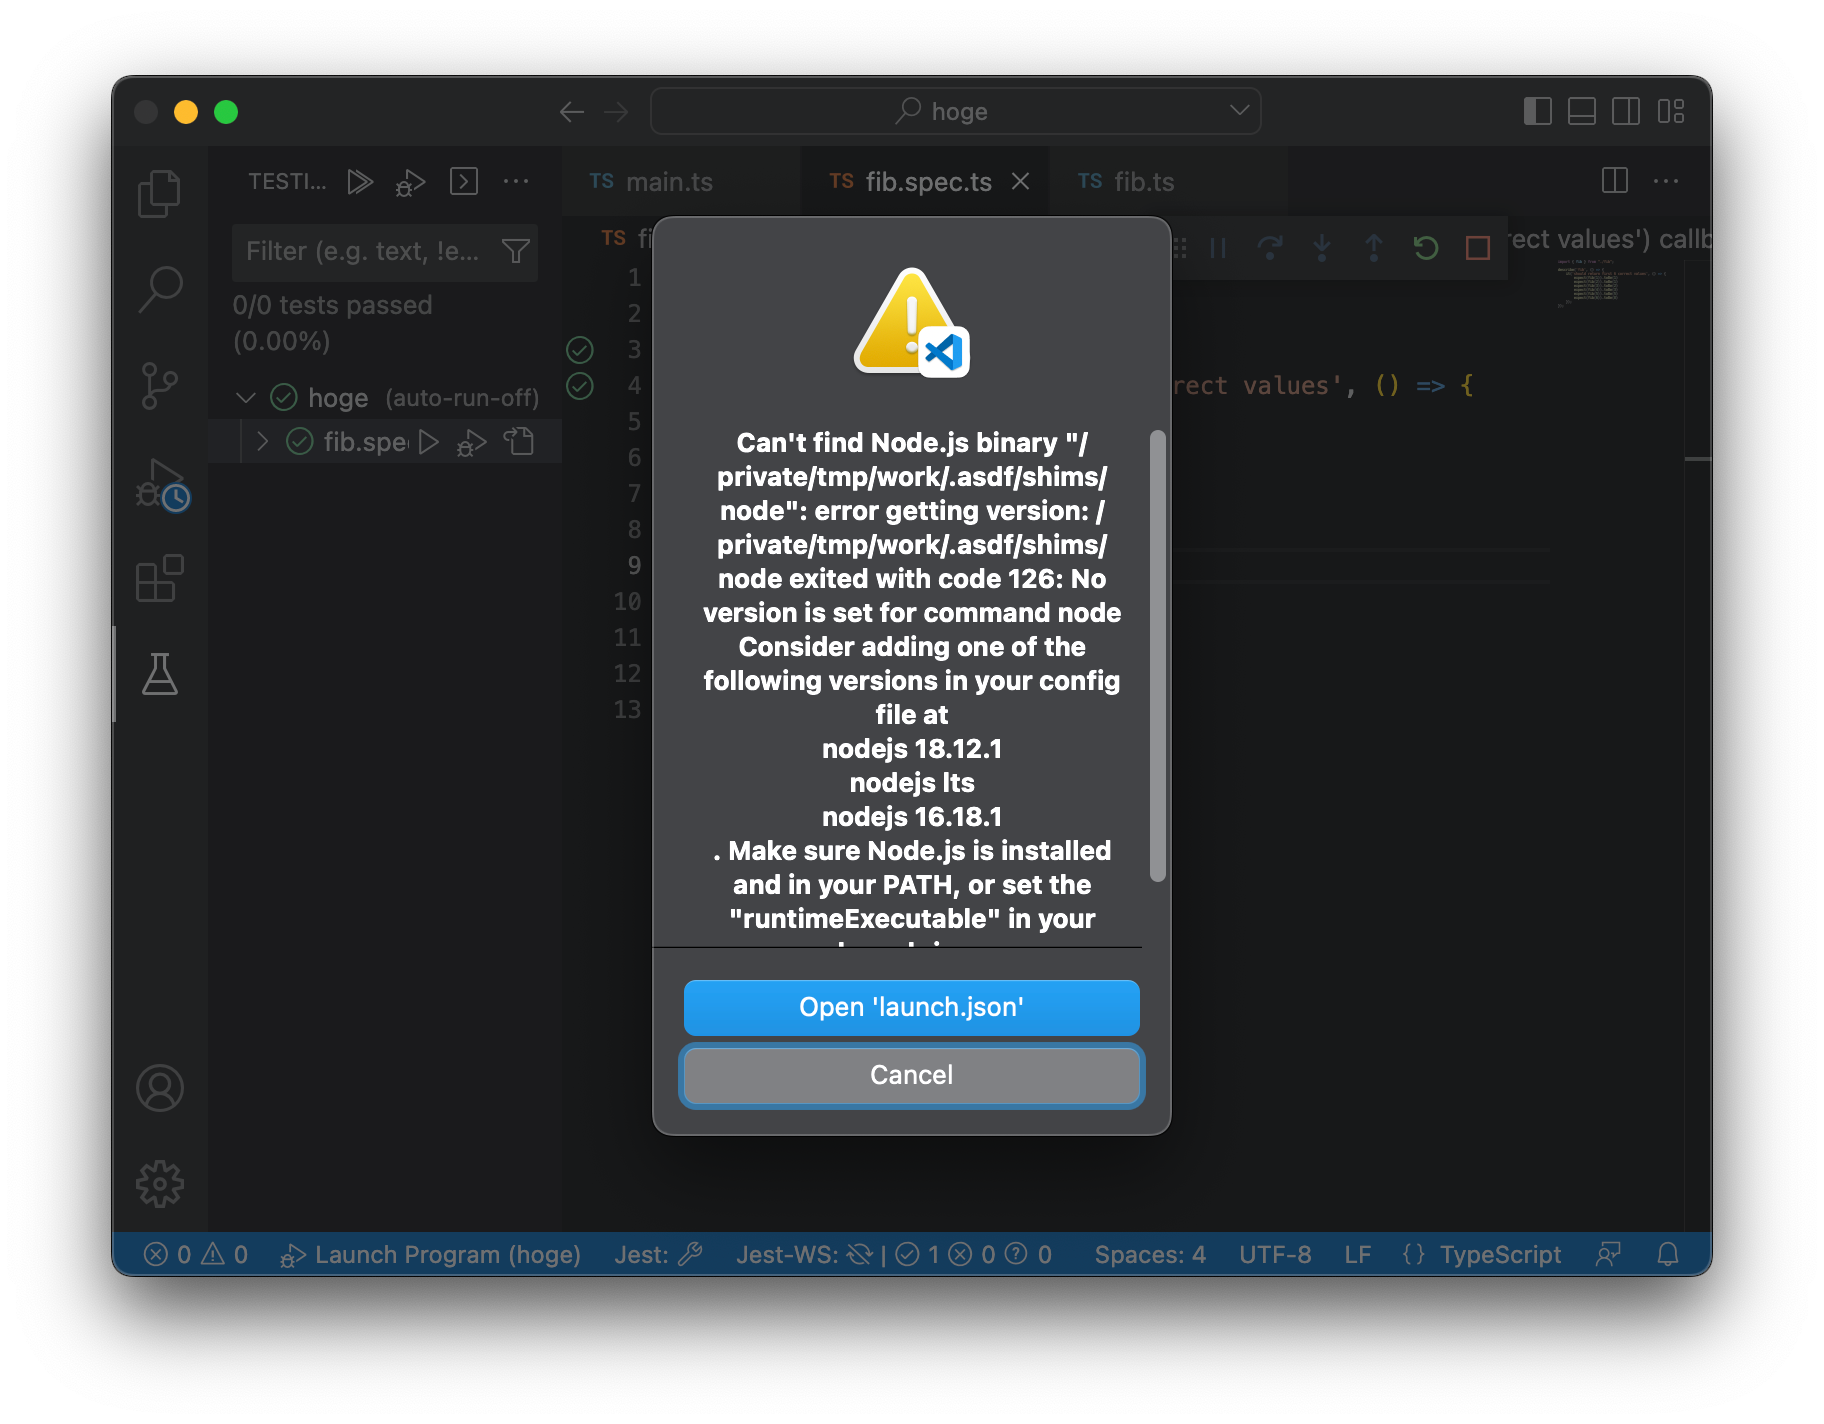Viewport: 1824px width, 1424px height.
Task: Step out in debug toolbar
Action: [x=1374, y=247]
